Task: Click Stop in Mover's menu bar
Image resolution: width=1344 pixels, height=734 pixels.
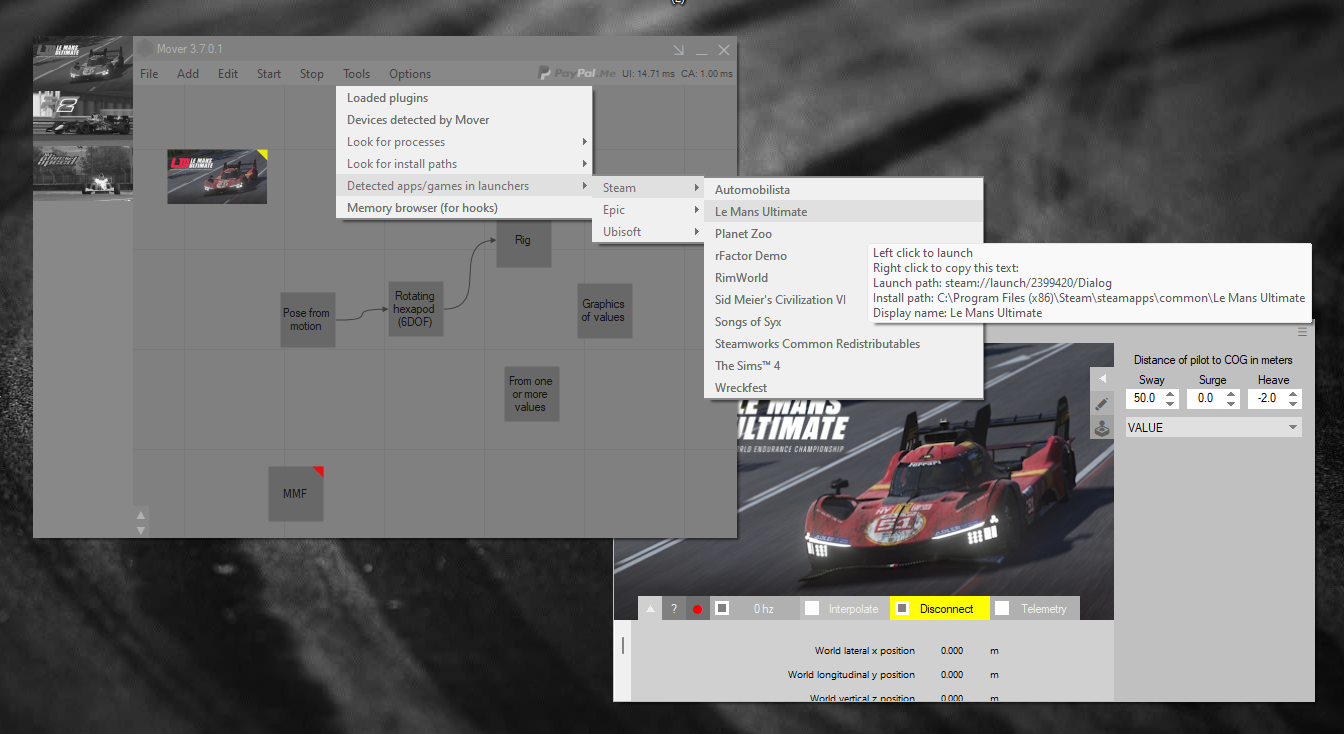Action: tap(312, 74)
